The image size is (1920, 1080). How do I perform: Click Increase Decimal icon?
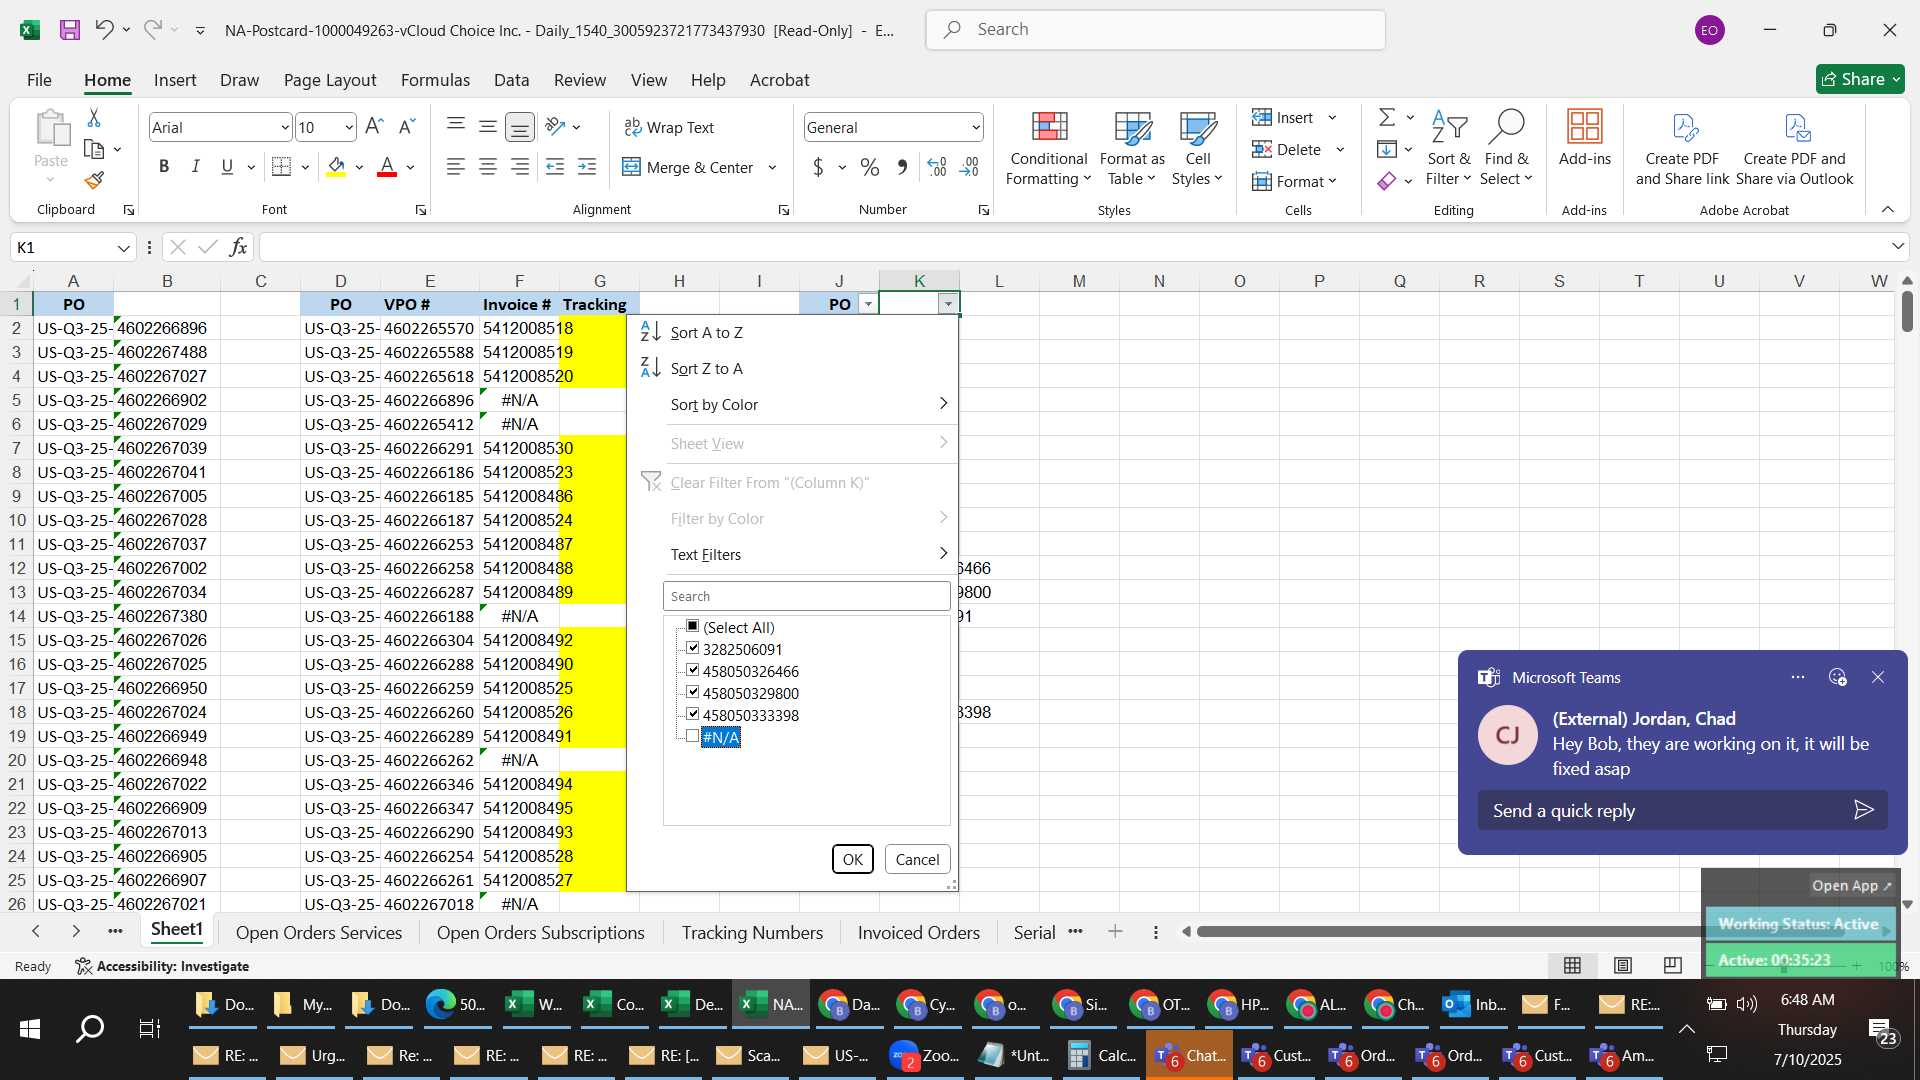tap(937, 167)
